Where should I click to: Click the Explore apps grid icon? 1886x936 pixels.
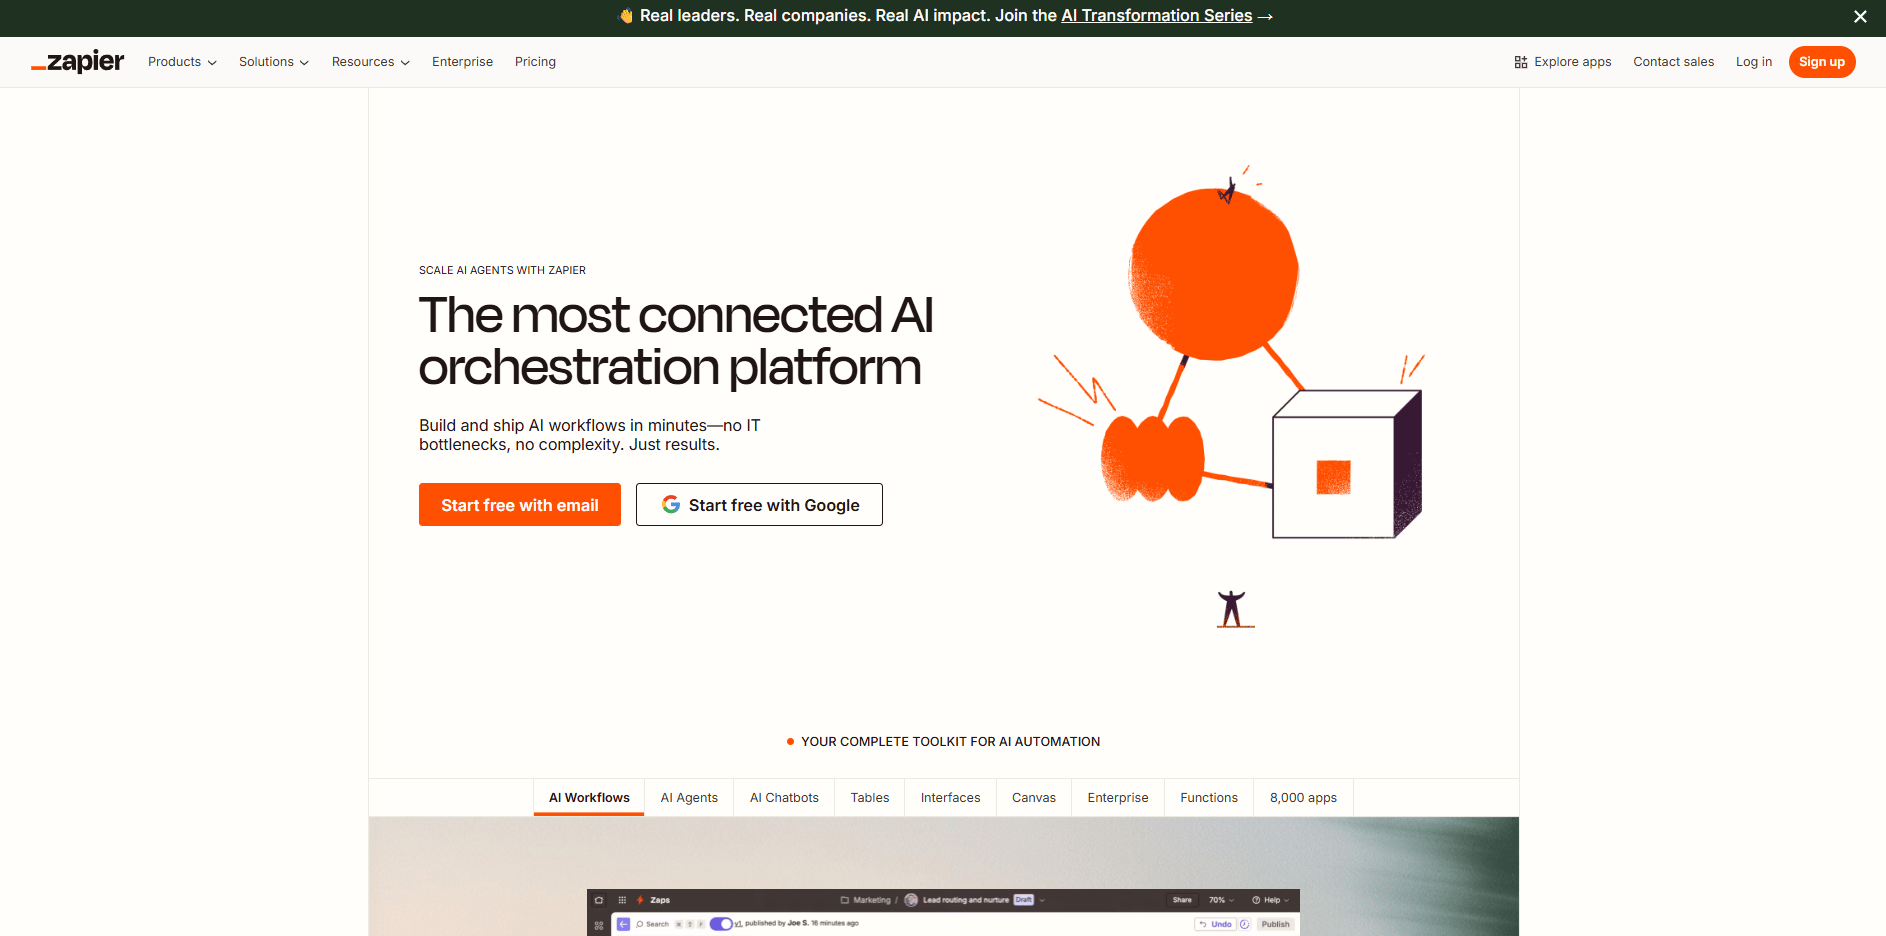click(1521, 61)
